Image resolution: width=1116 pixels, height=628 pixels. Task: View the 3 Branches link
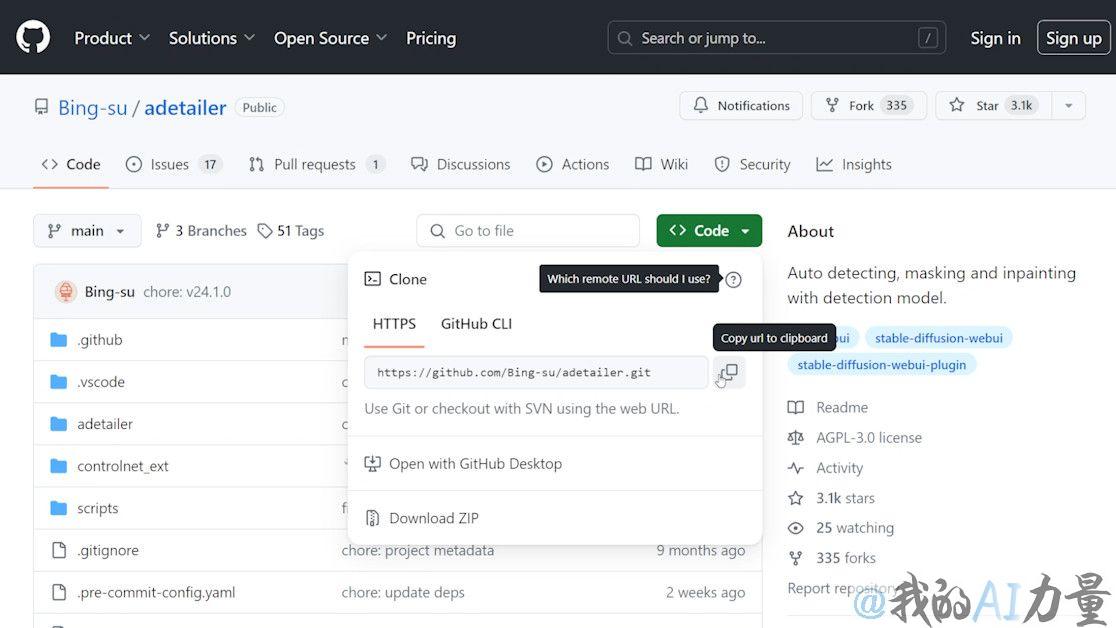point(201,231)
